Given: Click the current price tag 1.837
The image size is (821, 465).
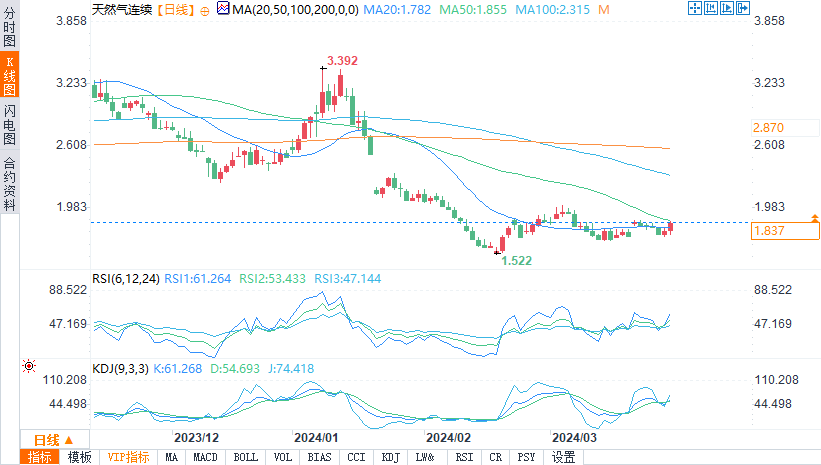Looking at the screenshot, I should 784,231.
